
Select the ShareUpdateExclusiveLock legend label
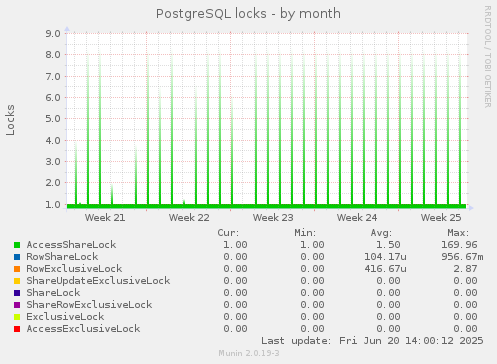98,281
